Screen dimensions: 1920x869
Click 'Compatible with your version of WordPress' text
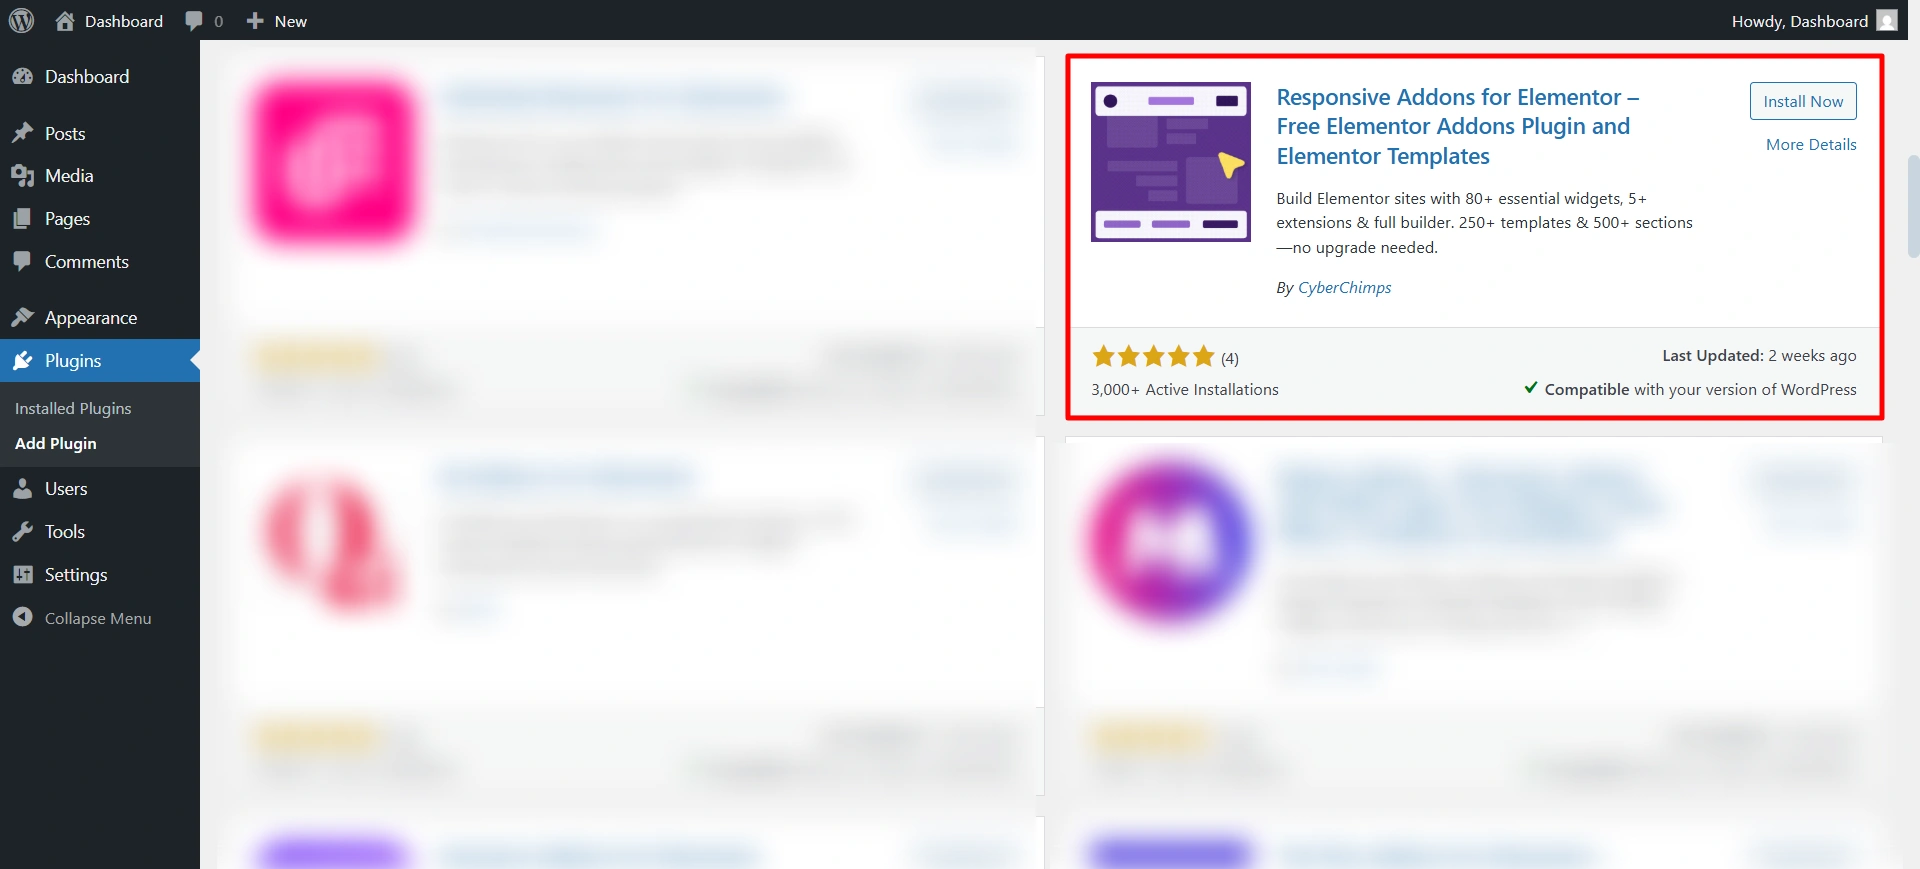coord(1700,389)
